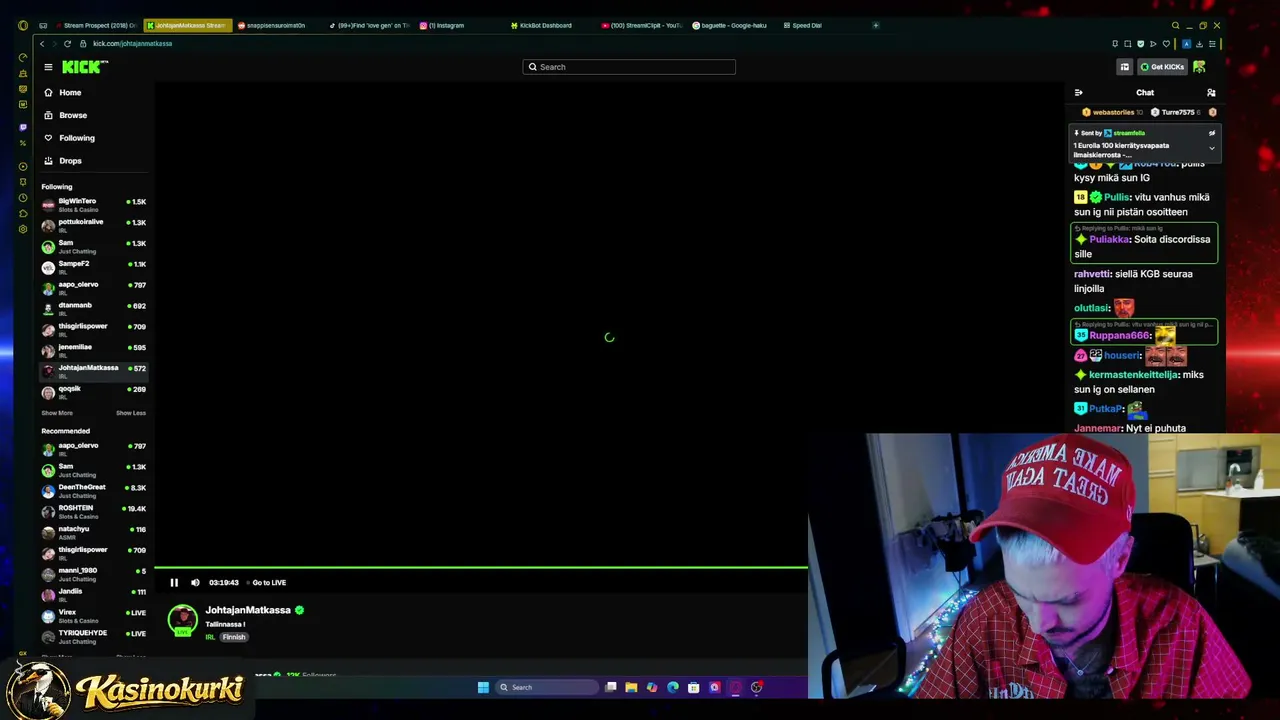Pause the stream playback
This screenshot has height=720, width=1280.
174,582
